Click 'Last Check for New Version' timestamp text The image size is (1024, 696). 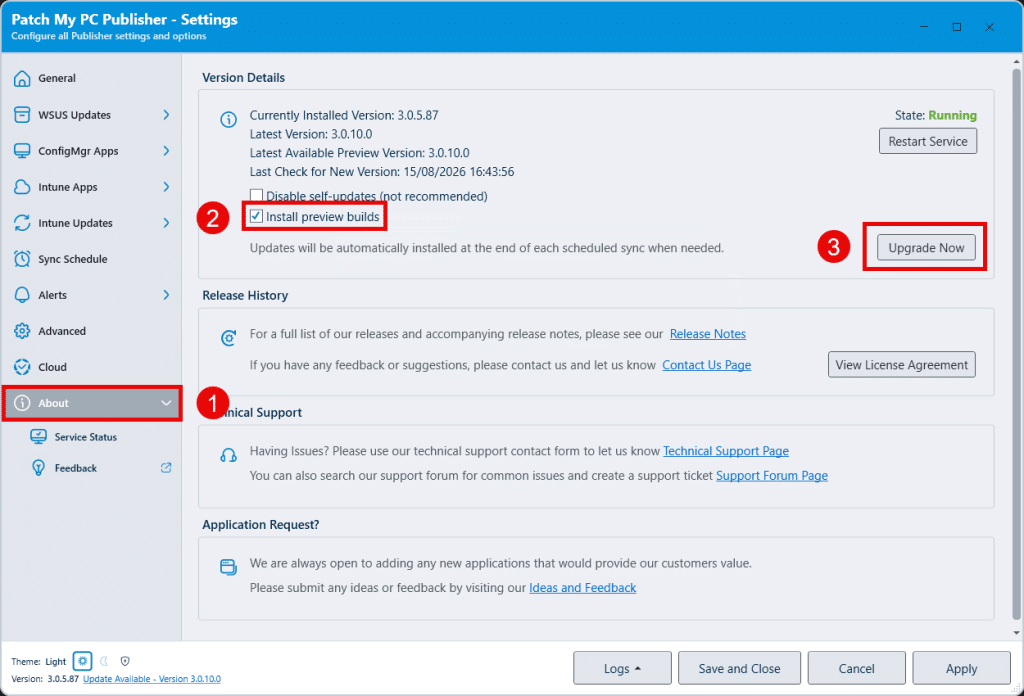tap(381, 172)
